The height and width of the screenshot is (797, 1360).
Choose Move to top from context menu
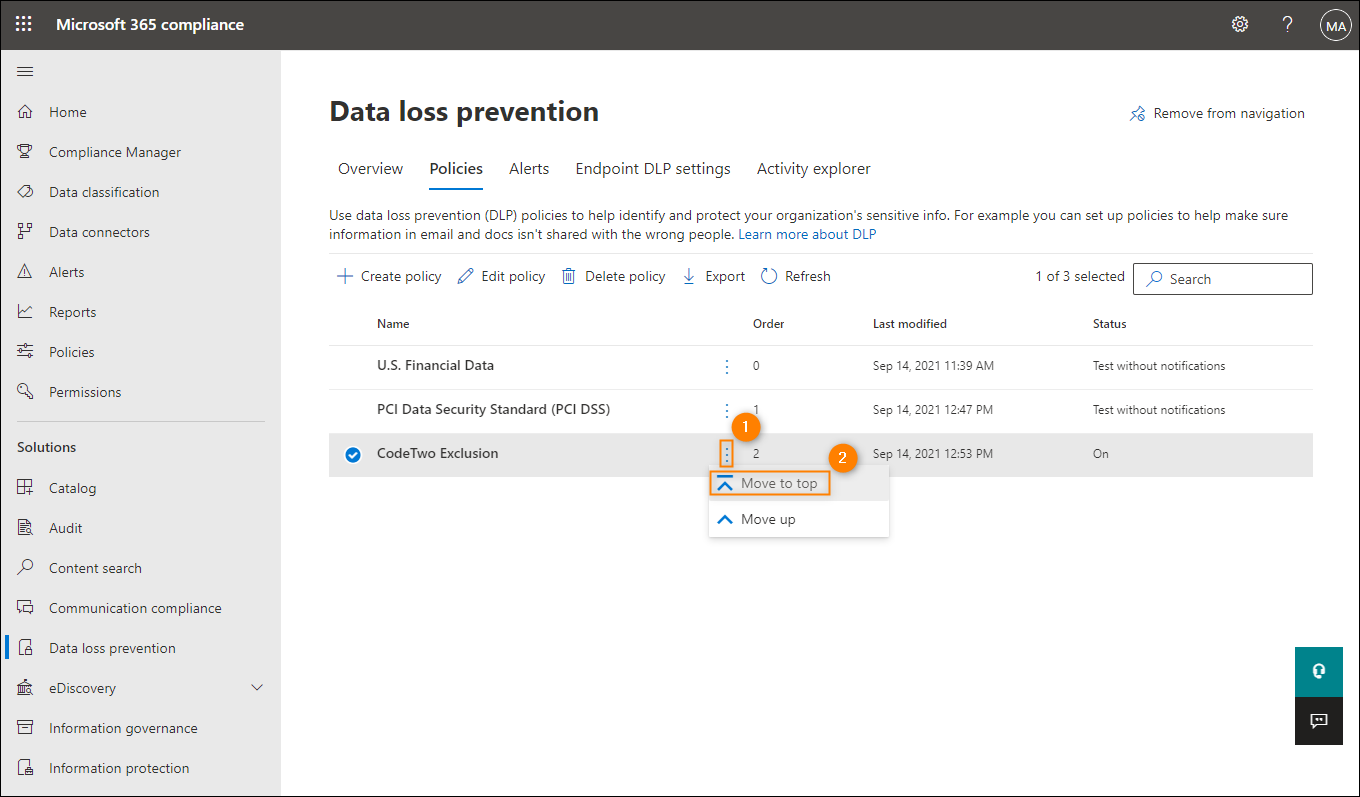[799, 483]
